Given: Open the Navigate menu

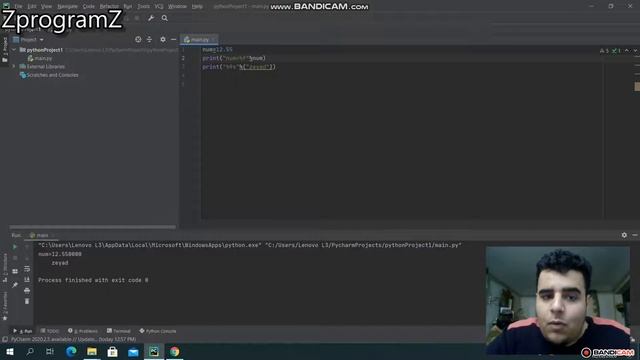Looking at the screenshot, I should point(67,7).
